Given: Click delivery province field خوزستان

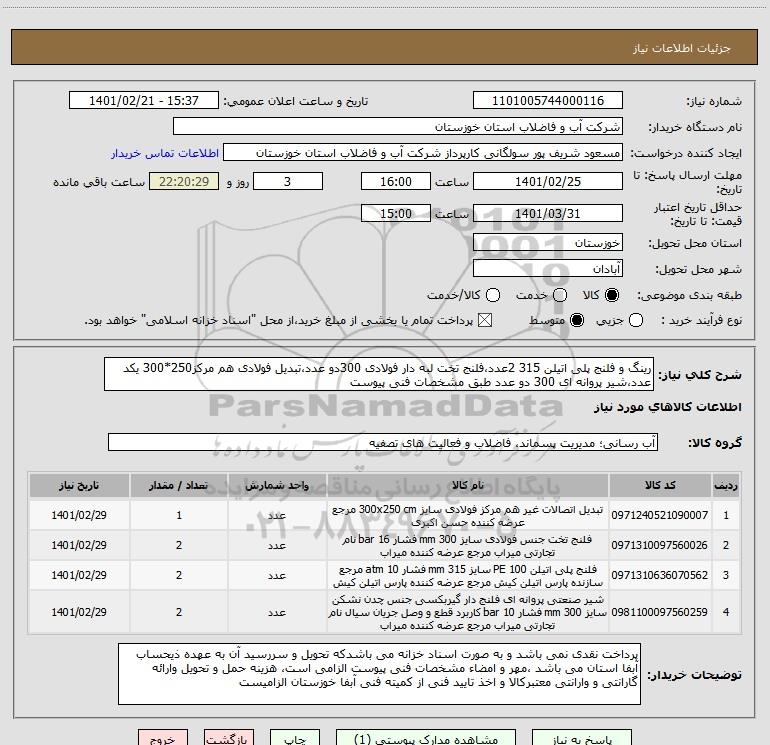Looking at the screenshot, I should point(548,243).
